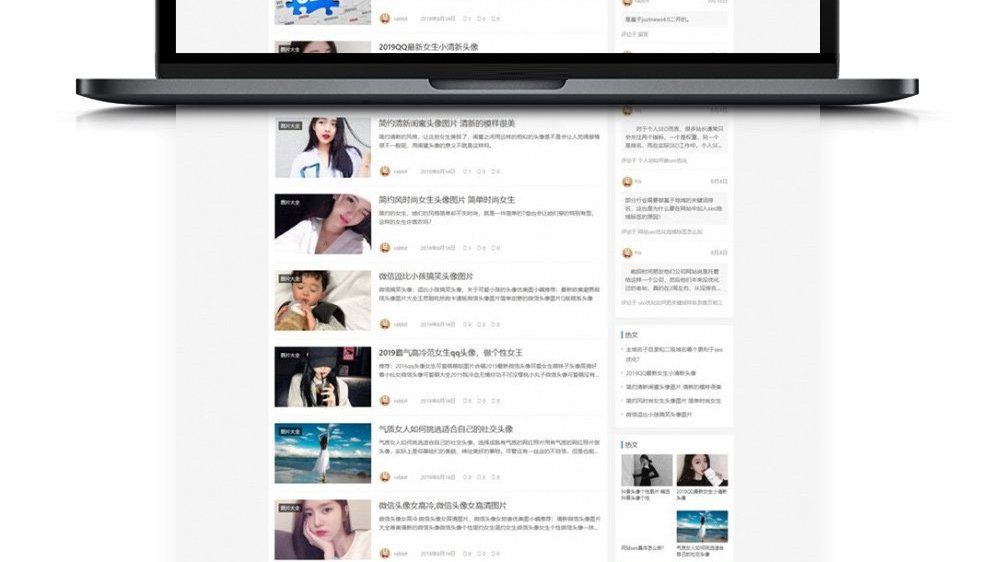Open sidebar hot link 简约清新闺蜜头像图片
Viewport: 1000px width, 562px height.
click(673, 387)
